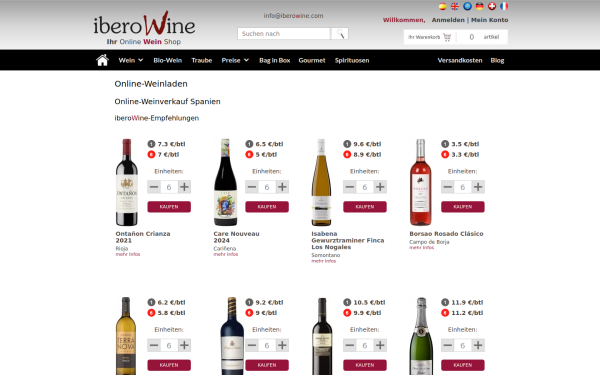Viewport: 600px width, 375px height.
Task: Switch language to German flag
Action: 479,6
